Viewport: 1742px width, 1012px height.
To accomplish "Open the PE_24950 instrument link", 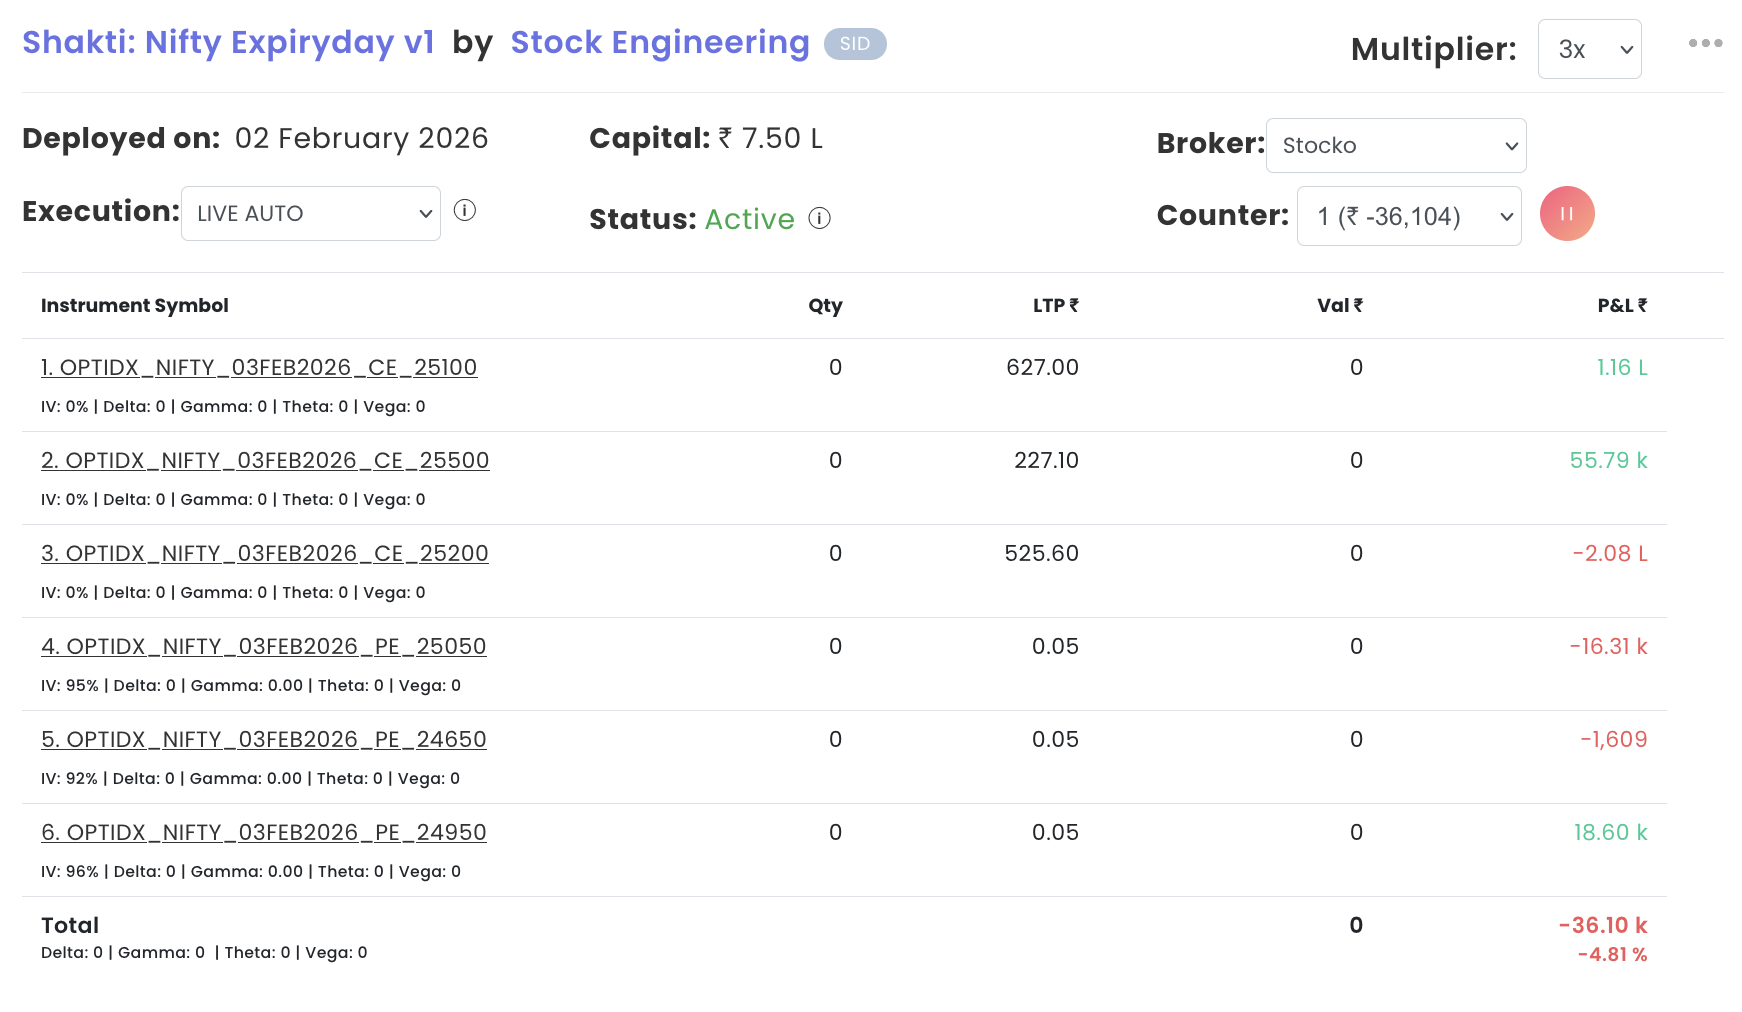I will [263, 833].
